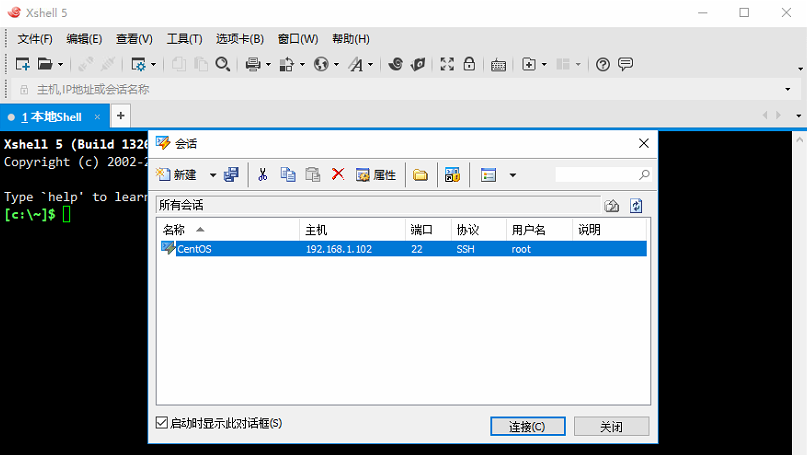Expand the Font dropdown arrow
This screenshot has width=807, height=455.
coord(370,65)
